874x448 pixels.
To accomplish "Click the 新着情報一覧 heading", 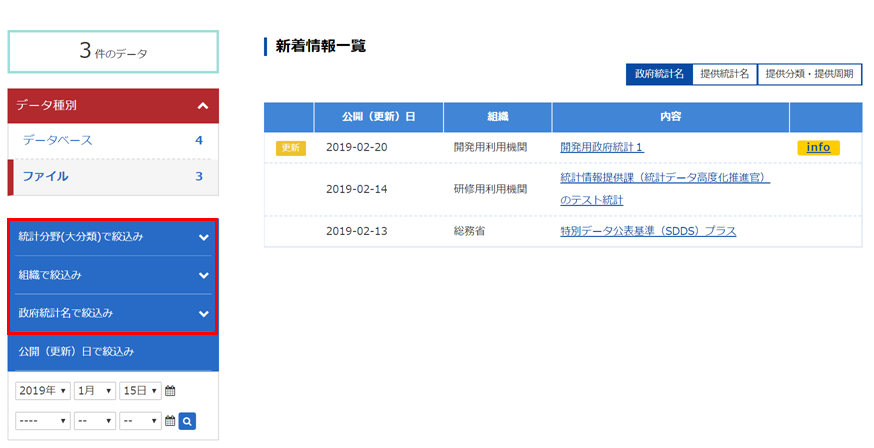I will pyautogui.click(x=321, y=46).
